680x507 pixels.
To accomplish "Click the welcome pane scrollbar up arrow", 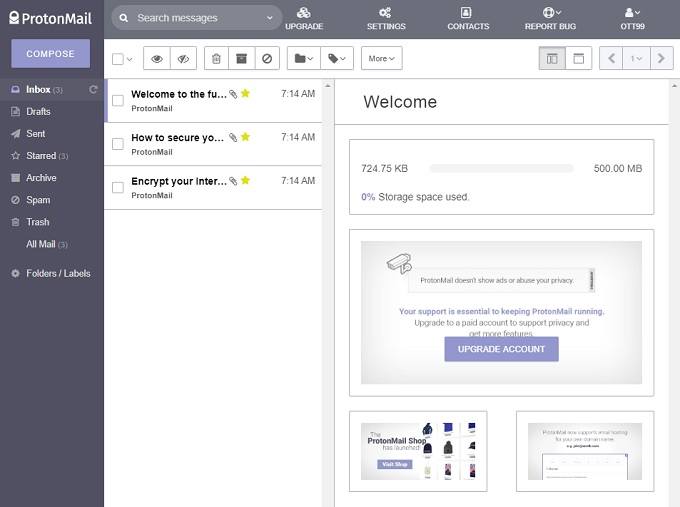I will pos(674,86).
